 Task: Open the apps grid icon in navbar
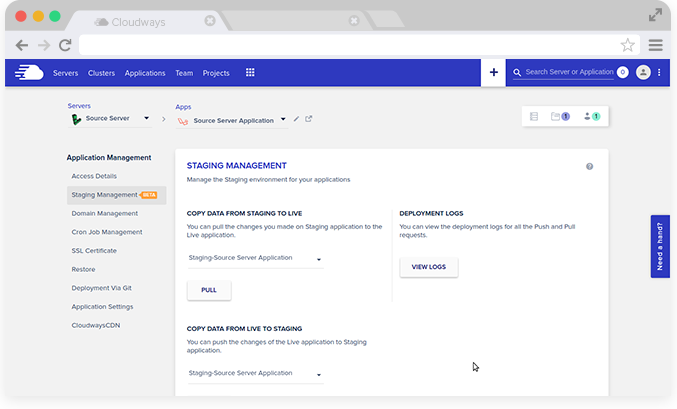tap(250, 72)
